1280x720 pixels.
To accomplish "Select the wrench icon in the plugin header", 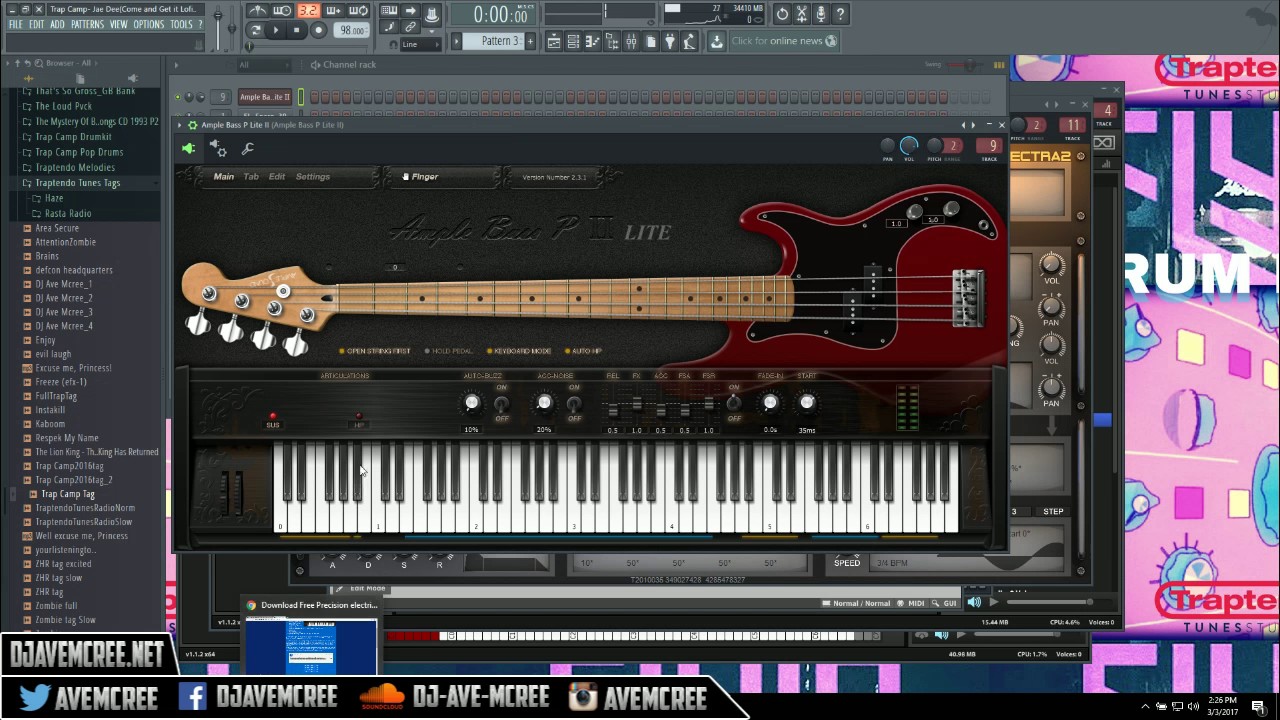I will (x=247, y=148).
